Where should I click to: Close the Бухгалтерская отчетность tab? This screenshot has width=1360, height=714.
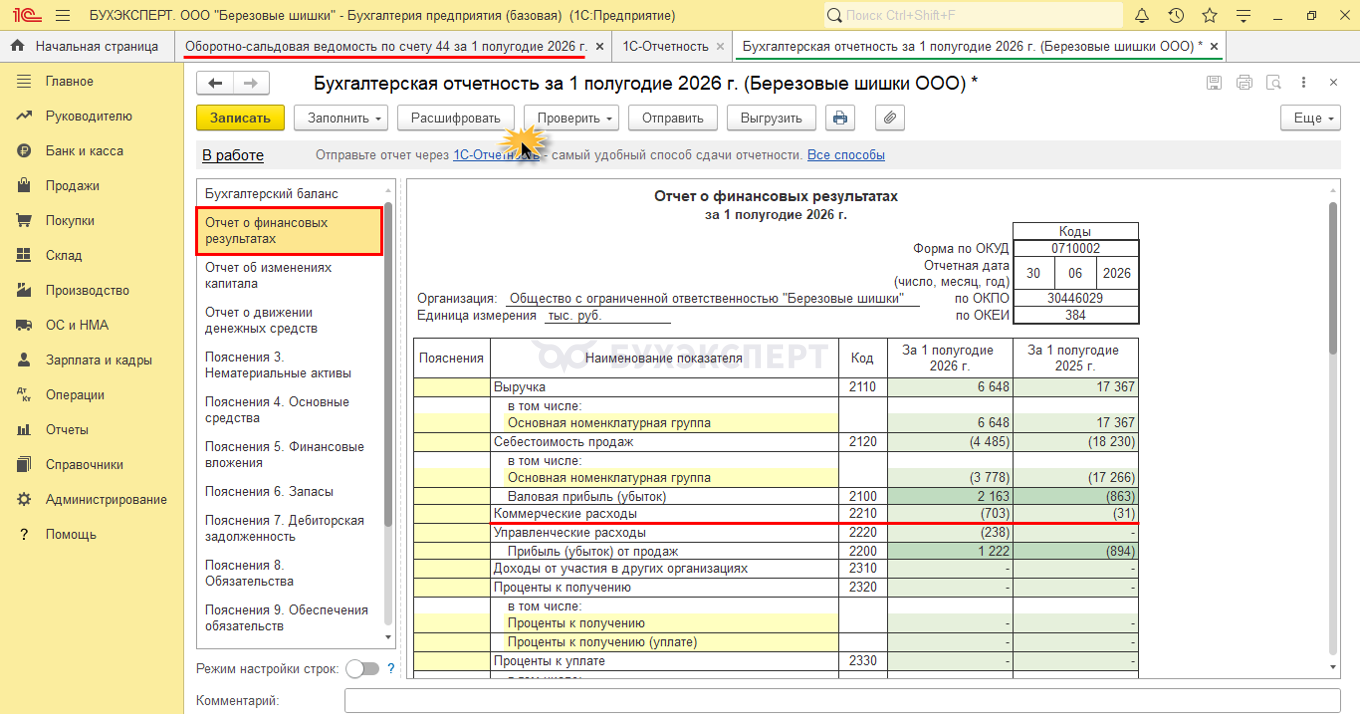1214,47
